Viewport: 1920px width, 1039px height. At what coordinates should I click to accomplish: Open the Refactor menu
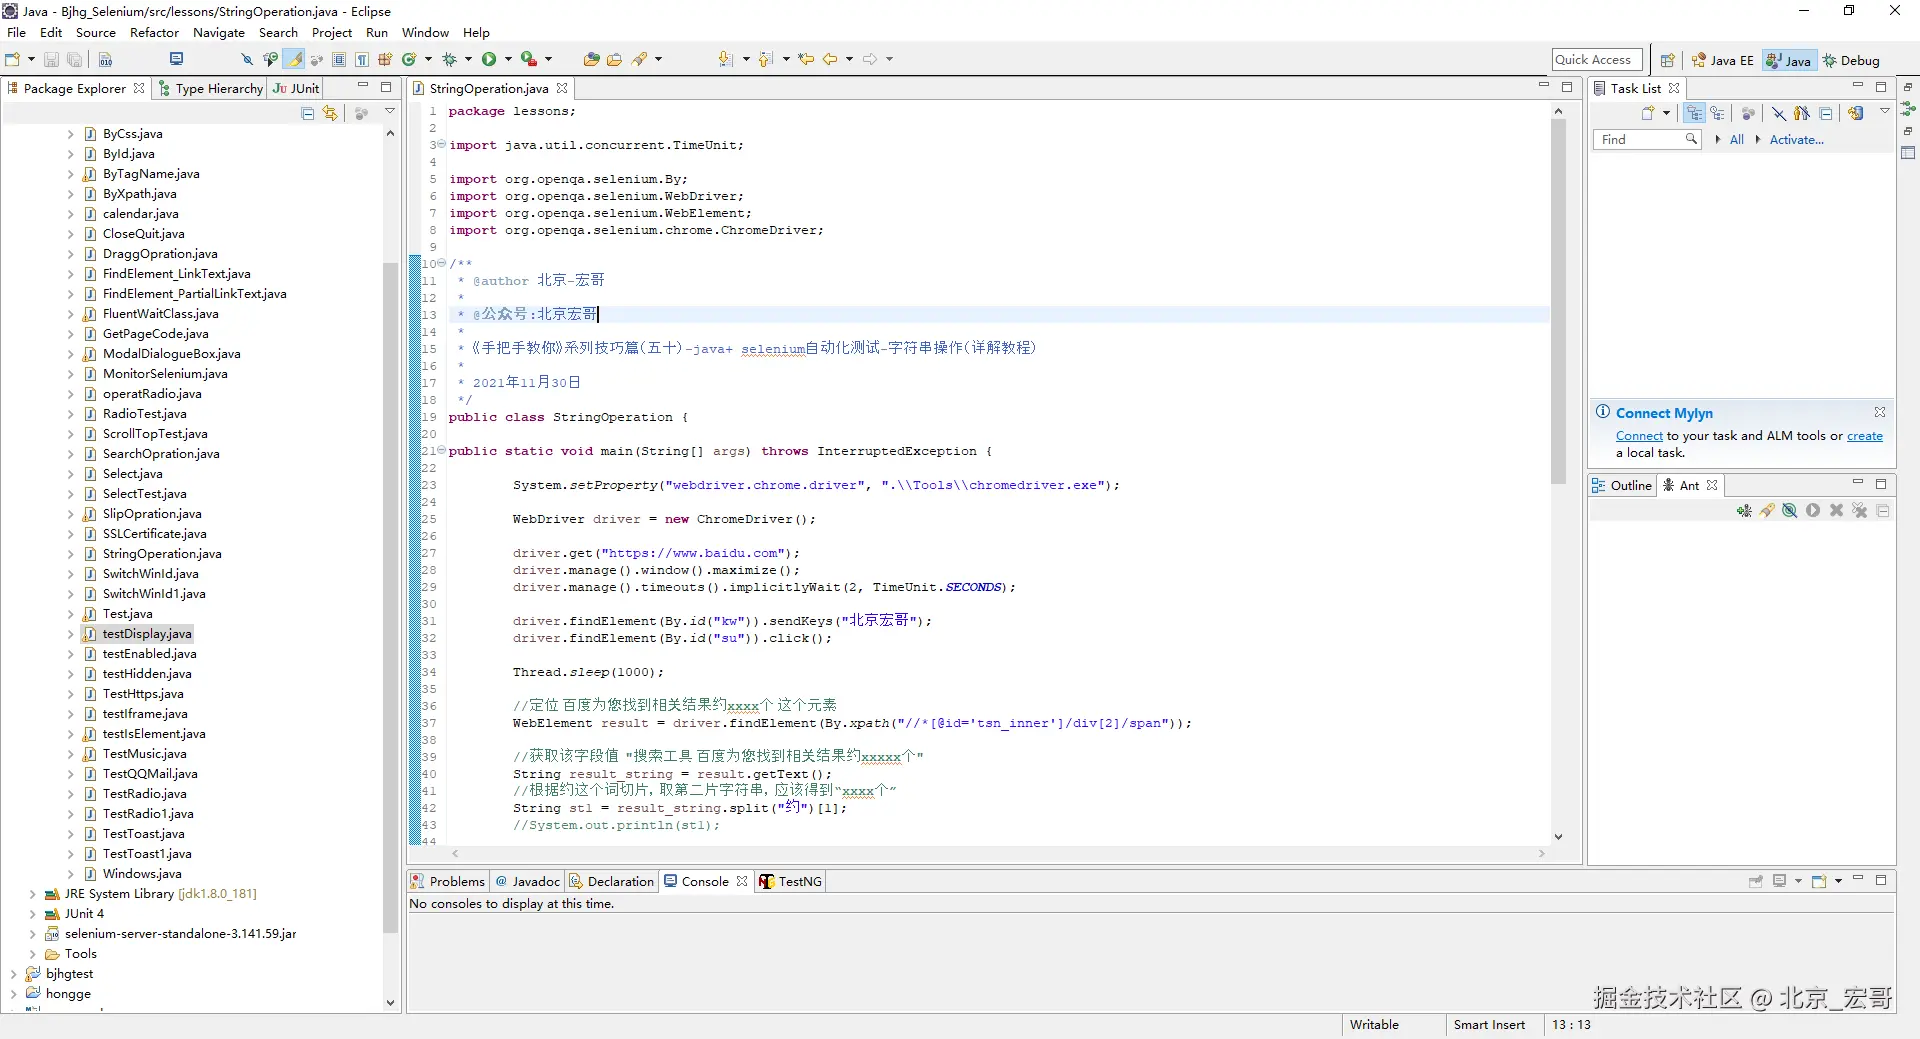[x=154, y=33]
